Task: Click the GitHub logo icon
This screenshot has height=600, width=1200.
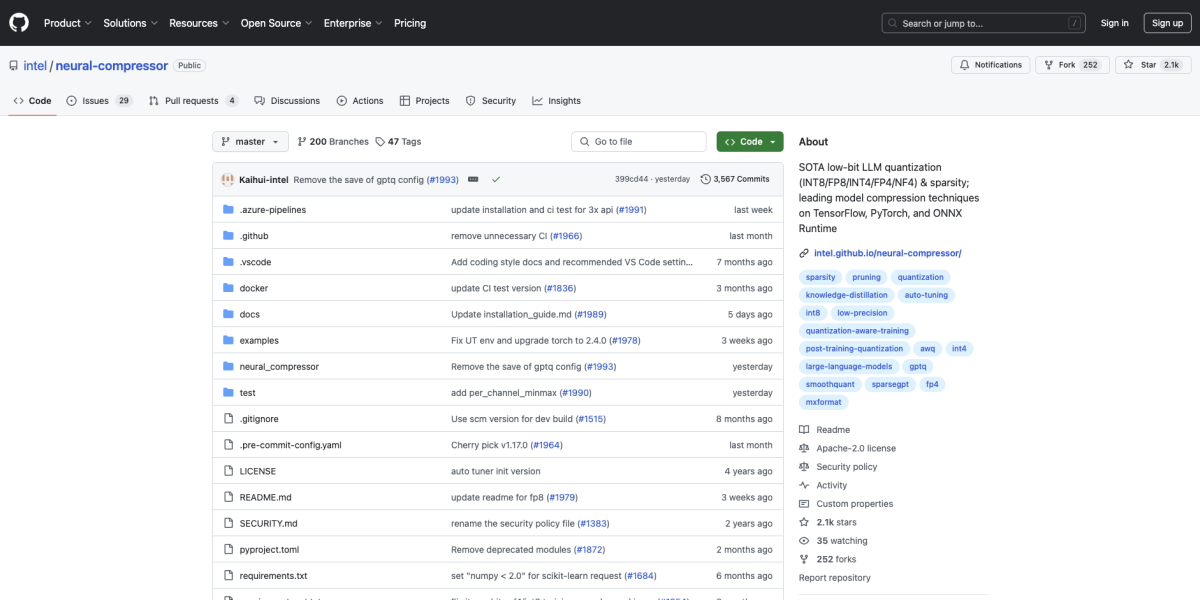Action: point(19,22)
